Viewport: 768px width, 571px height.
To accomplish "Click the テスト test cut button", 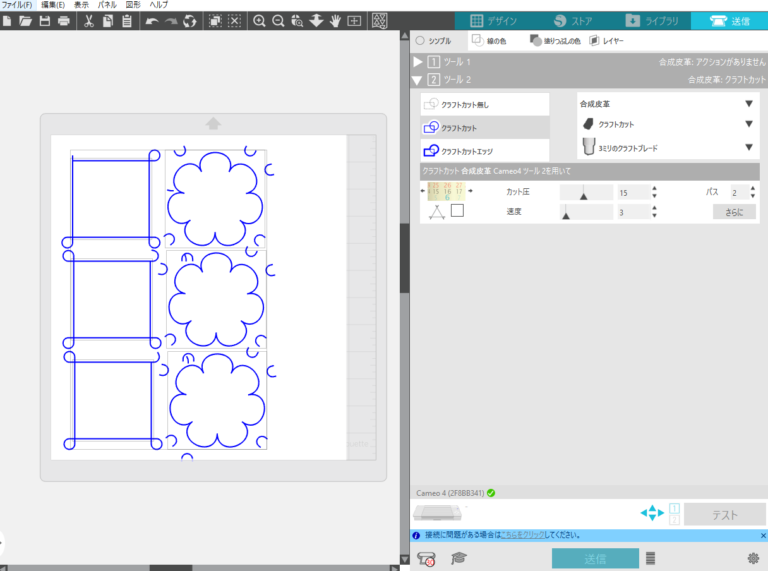I will 724,514.
